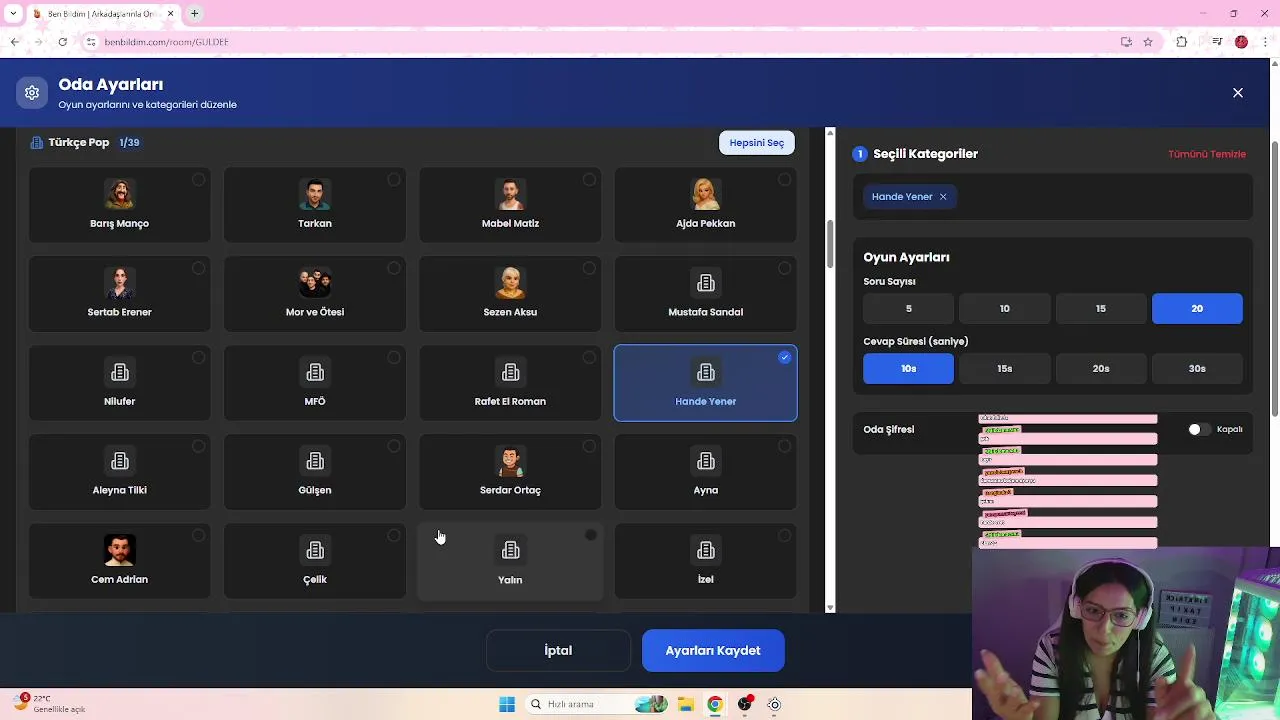This screenshot has height=720, width=1280.
Task: Click Yalın category icon
Action: [510, 550]
